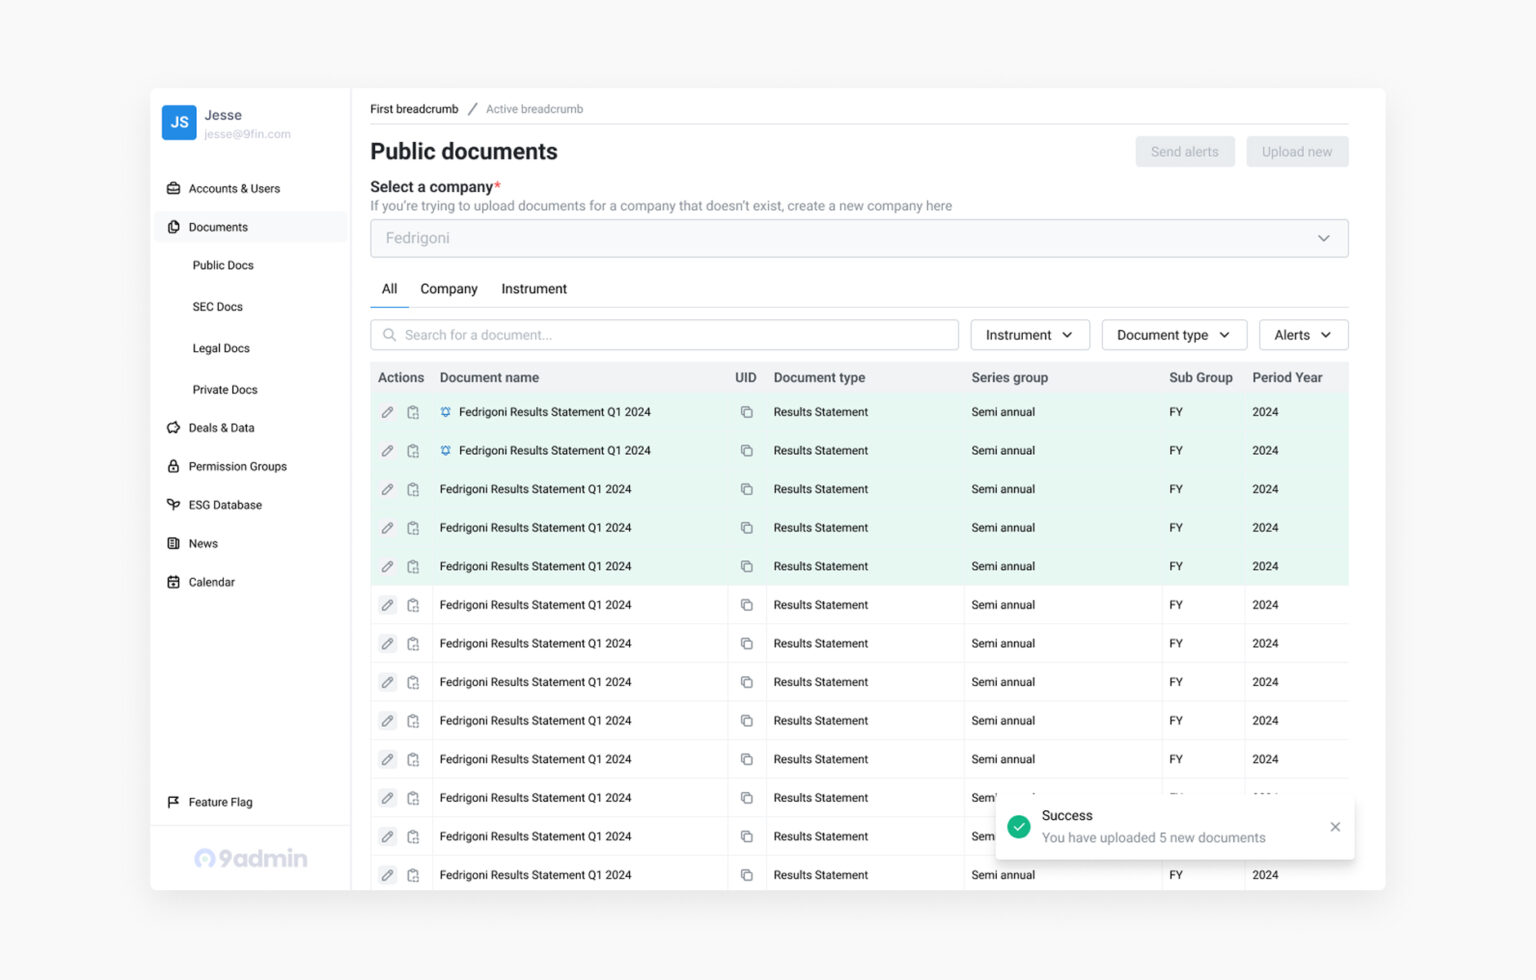The width and height of the screenshot is (1536, 980).
Task: Open SEC Docs in sidebar
Action: (x=218, y=307)
